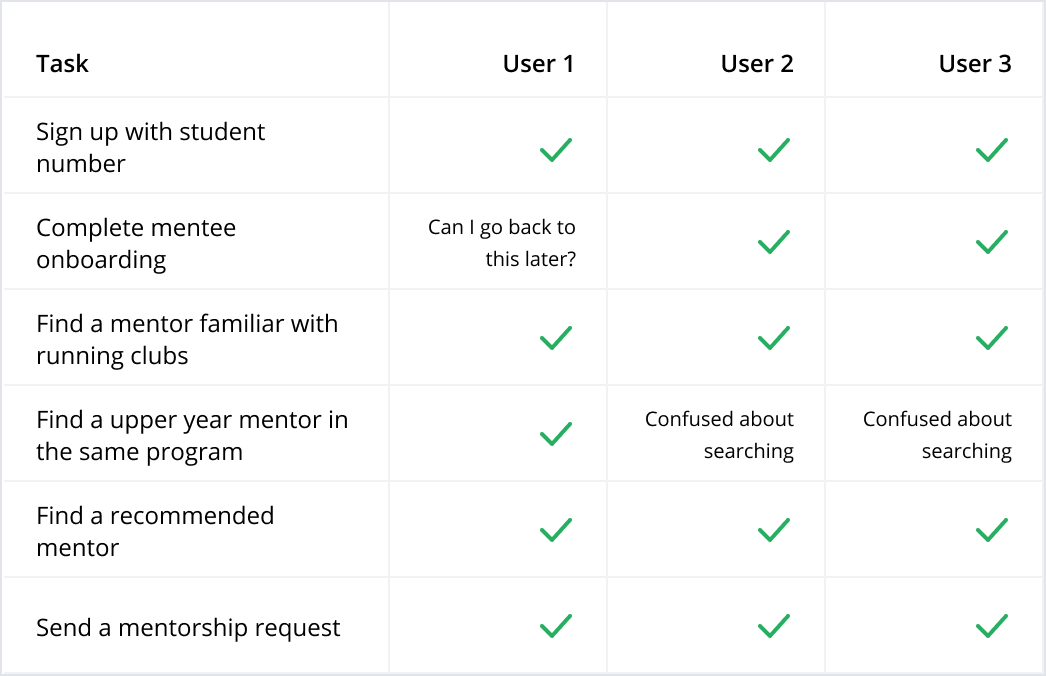This screenshot has height=676, width=1046.
Task: Click User 3 checkmark for Sign up row
Action: pyautogui.click(x=992, y=149)
